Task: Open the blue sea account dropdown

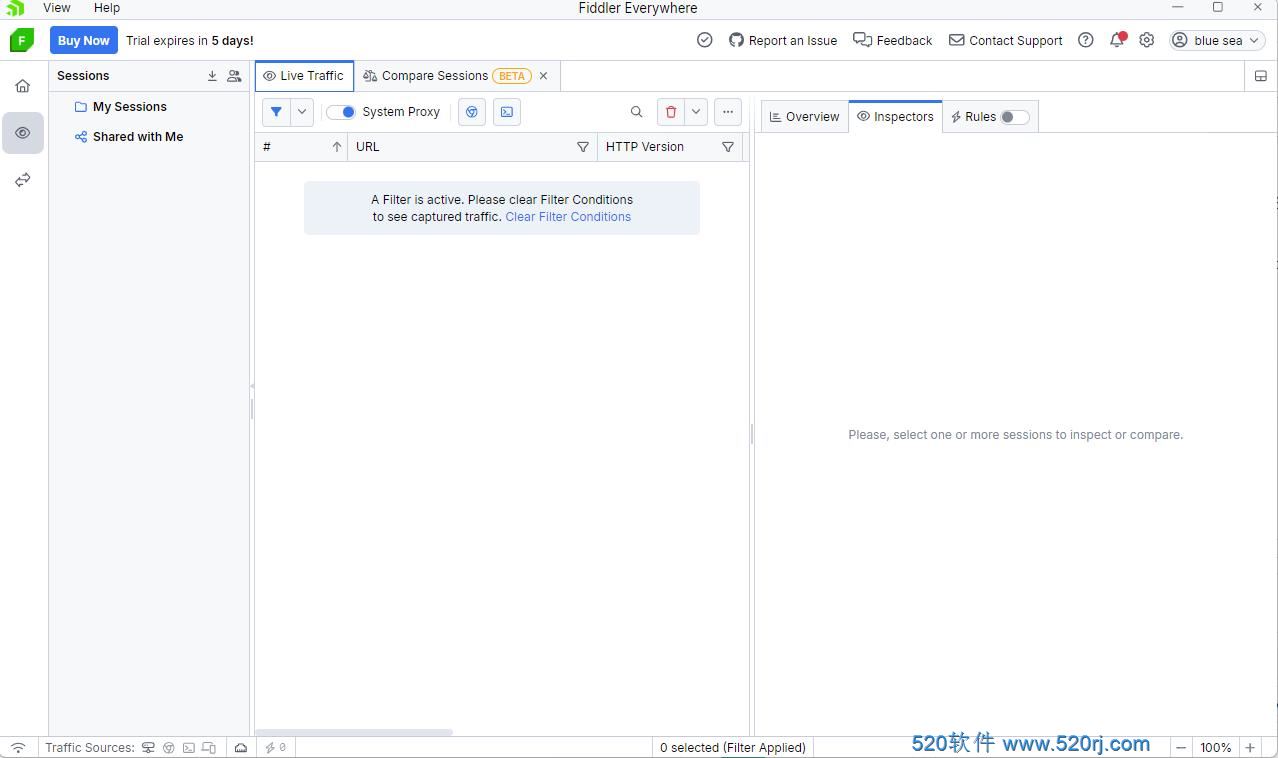Action: click(x=1218, y=40)
